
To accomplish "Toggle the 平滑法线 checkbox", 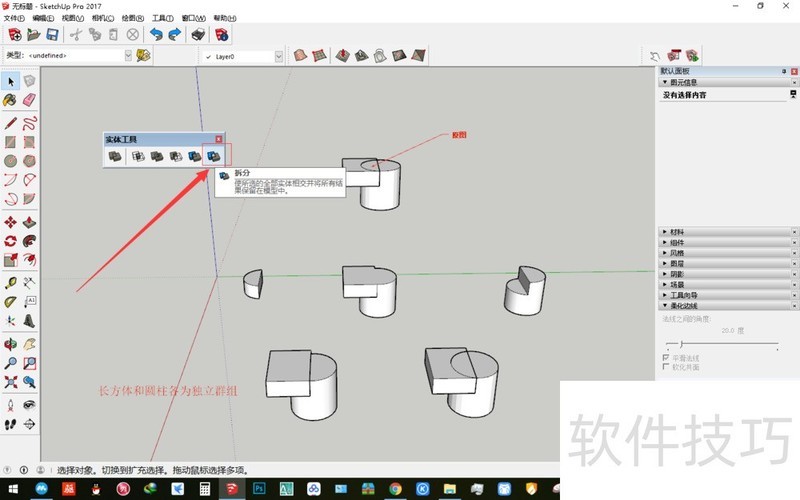I will (666, 357).
